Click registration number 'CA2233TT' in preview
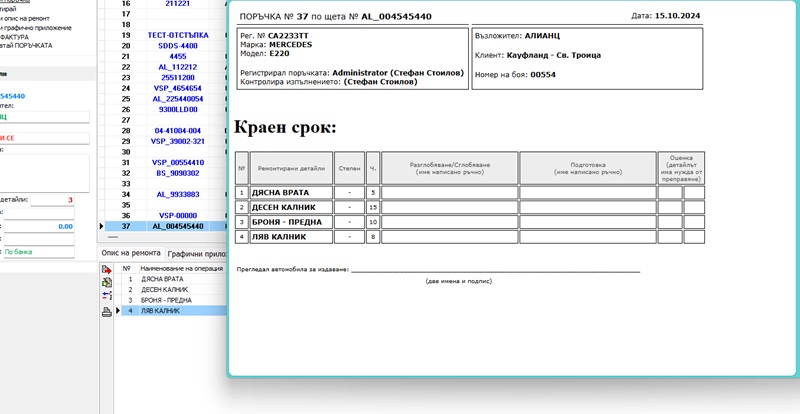800x414 pixels. pyautogui.click(x=288, y=35)
